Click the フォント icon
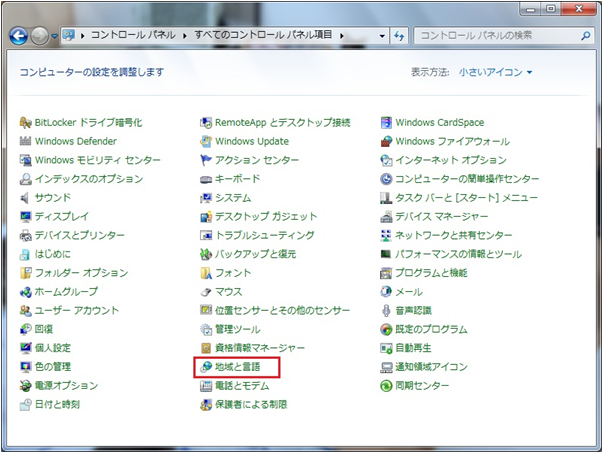This screenshot has height=453, width=603. [206, 273]
